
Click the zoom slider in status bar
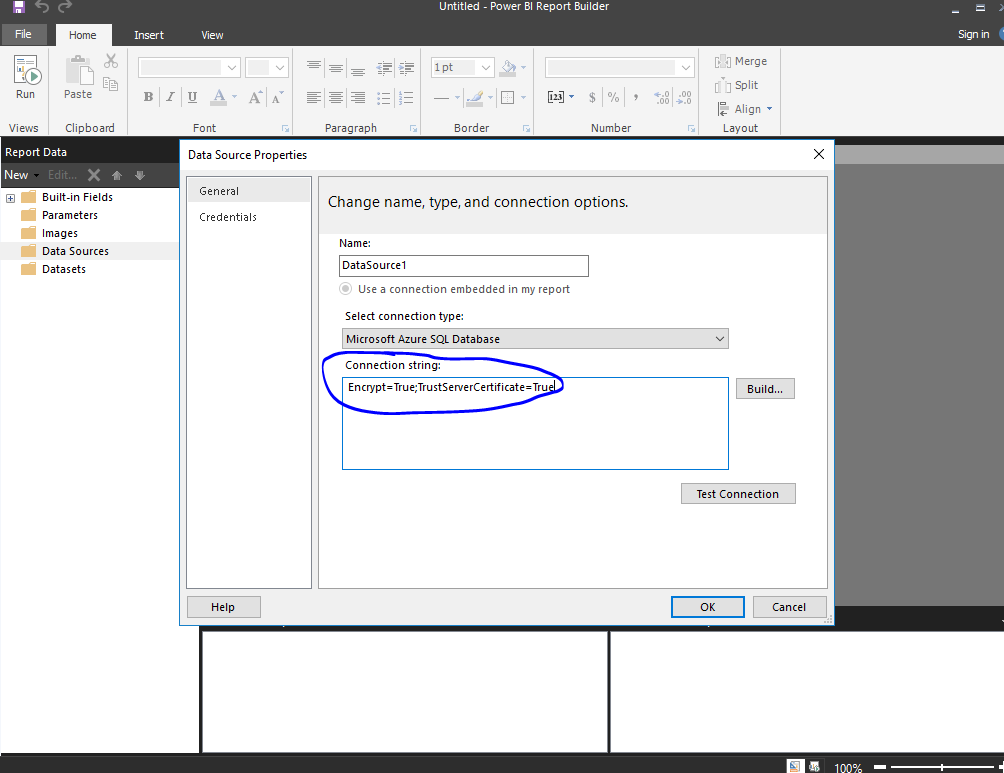coord(942,767)
